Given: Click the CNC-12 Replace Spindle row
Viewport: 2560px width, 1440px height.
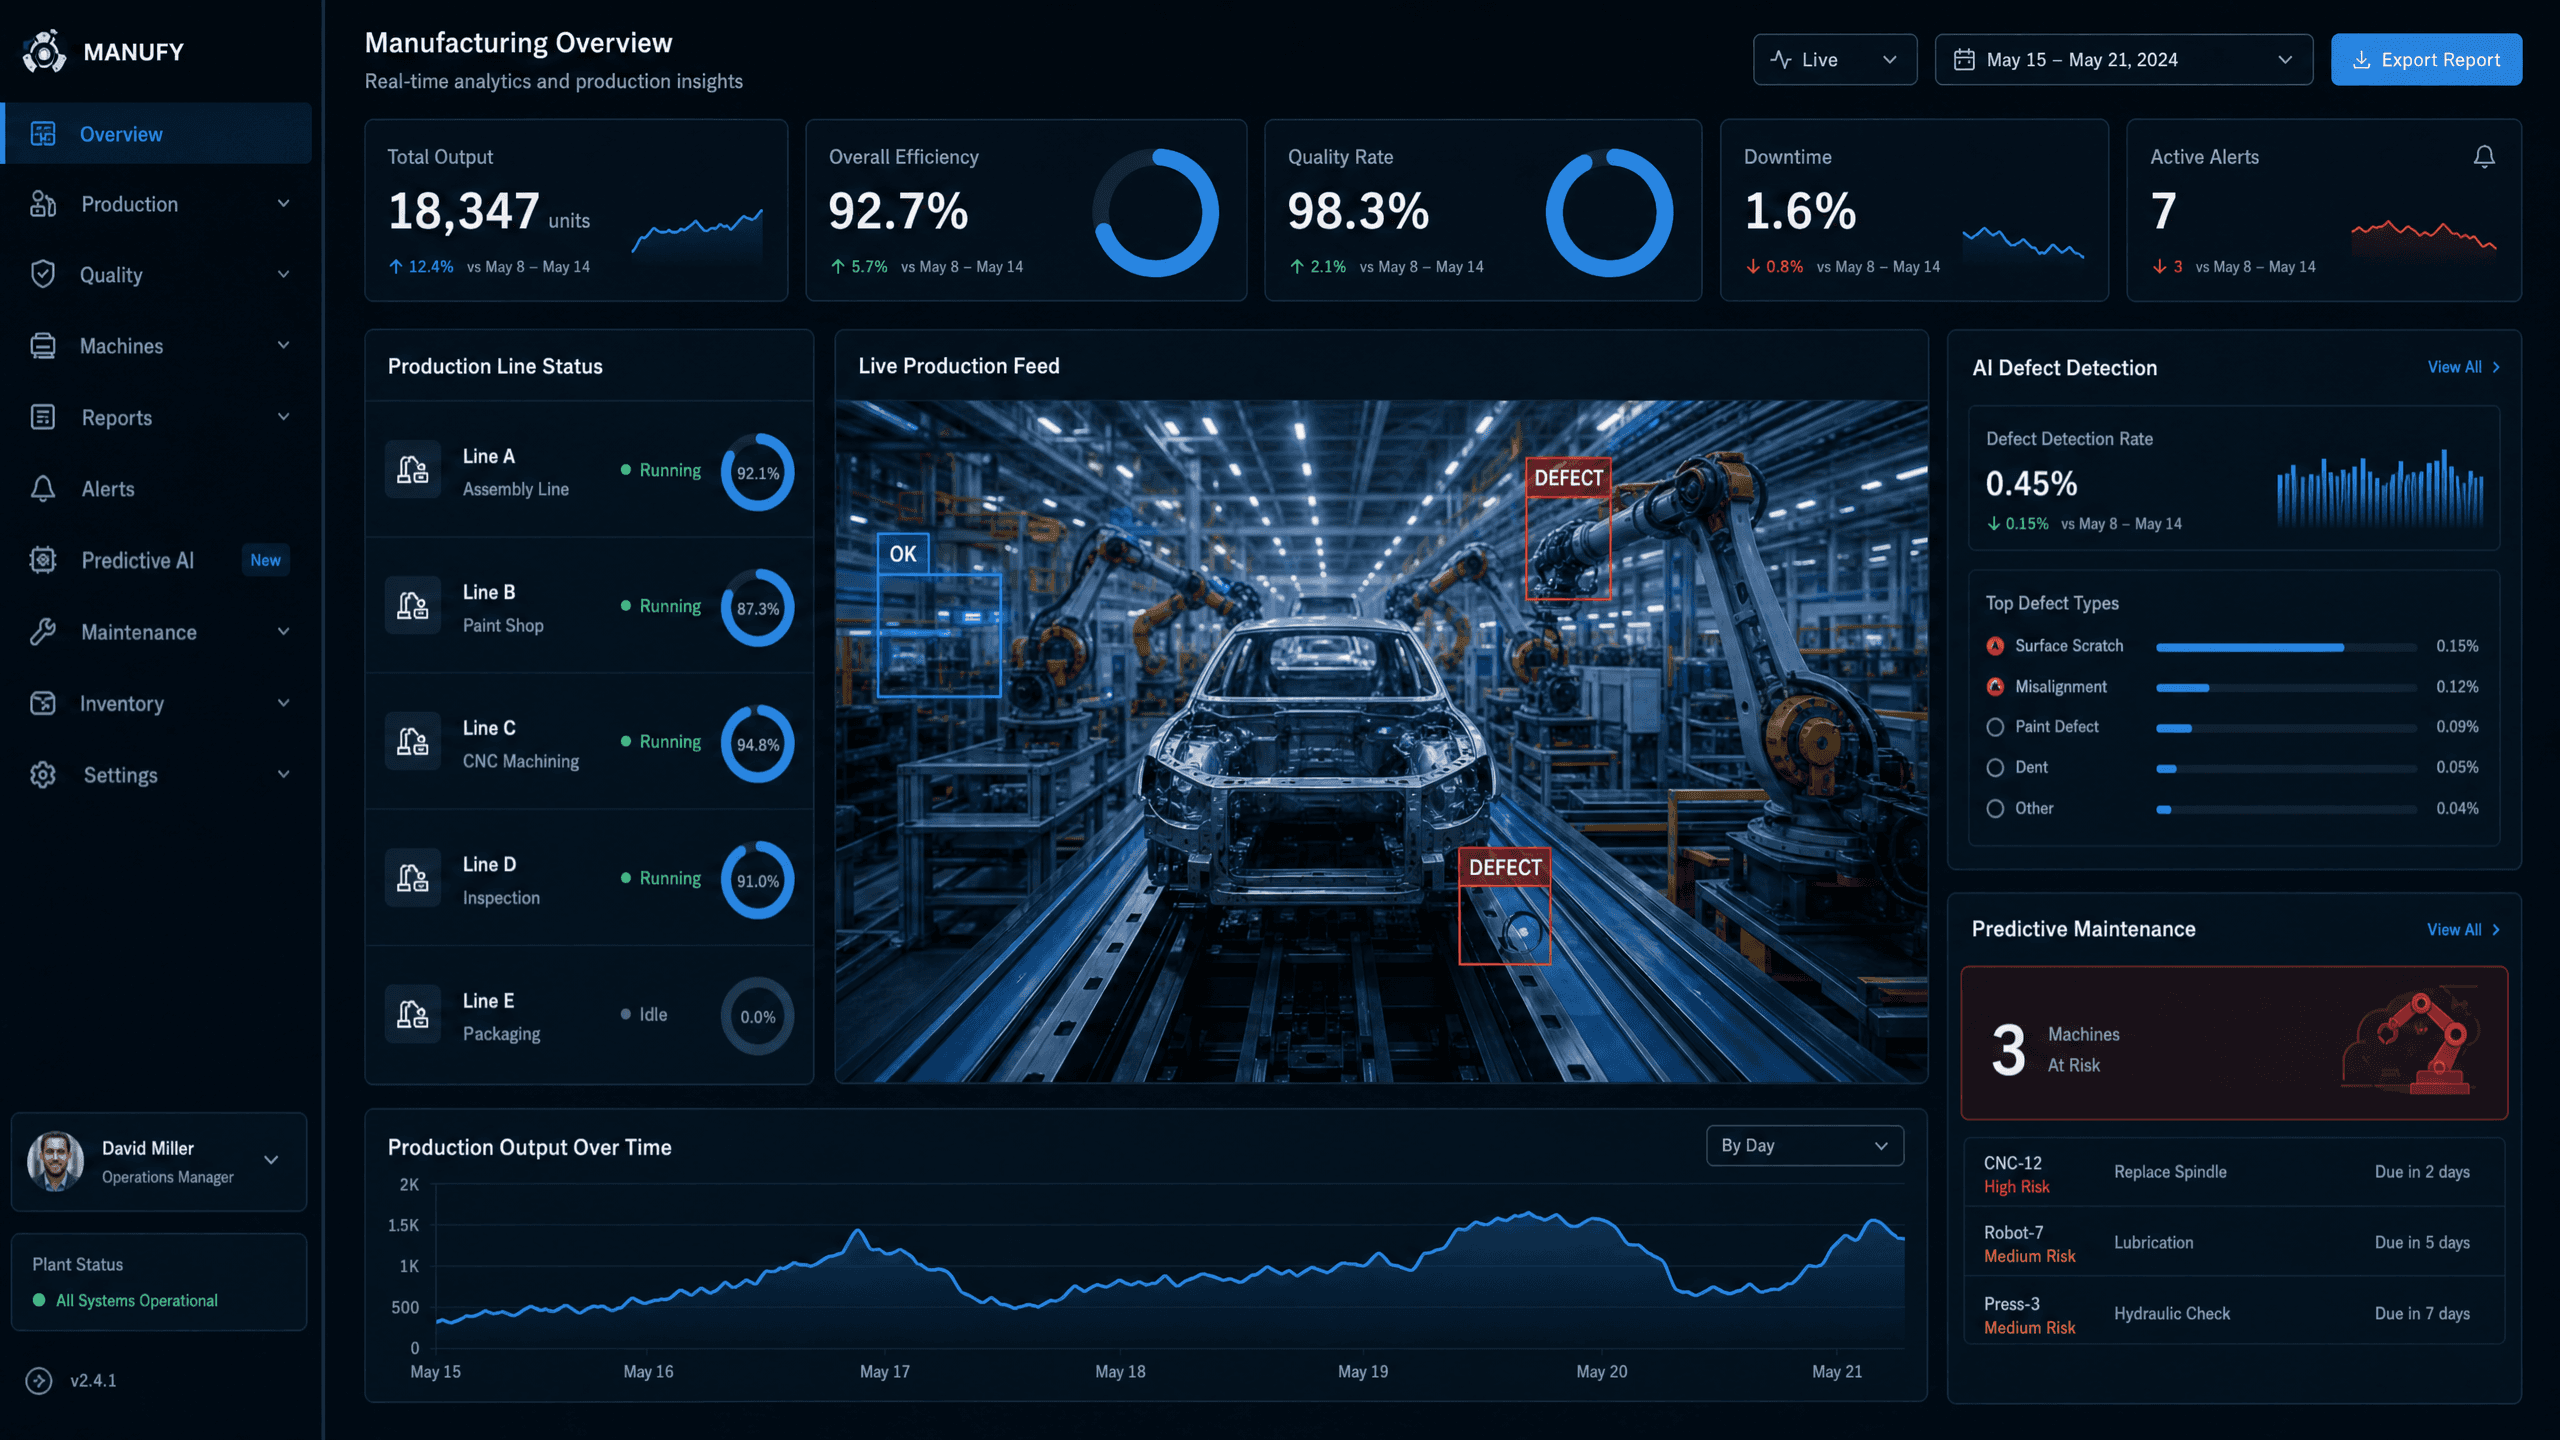Looking at the screenshot, I should coord(2234,1173).
